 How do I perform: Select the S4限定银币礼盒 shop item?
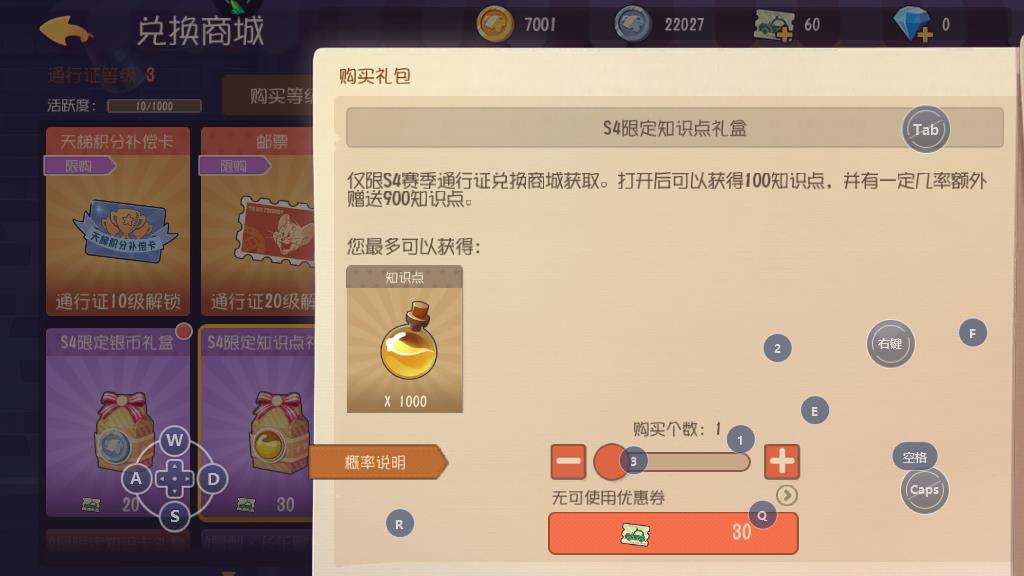tap(118, 423)
